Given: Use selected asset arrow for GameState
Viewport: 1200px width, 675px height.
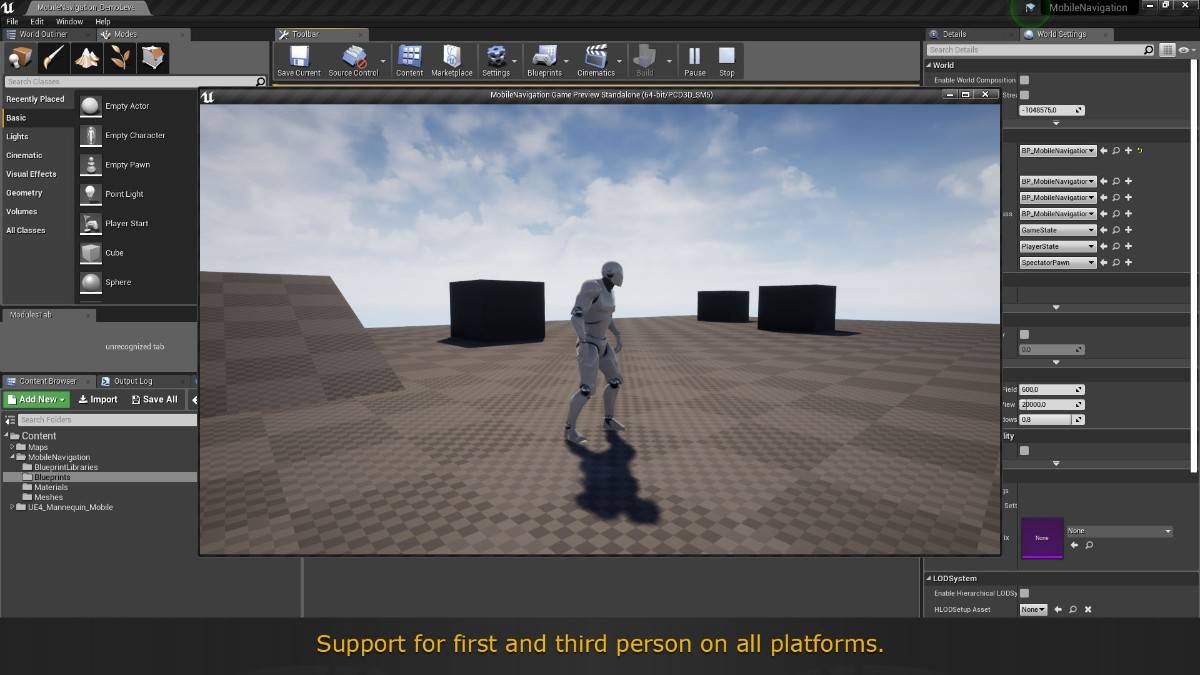Looking at the screenshot, I should pos(1104,230).
